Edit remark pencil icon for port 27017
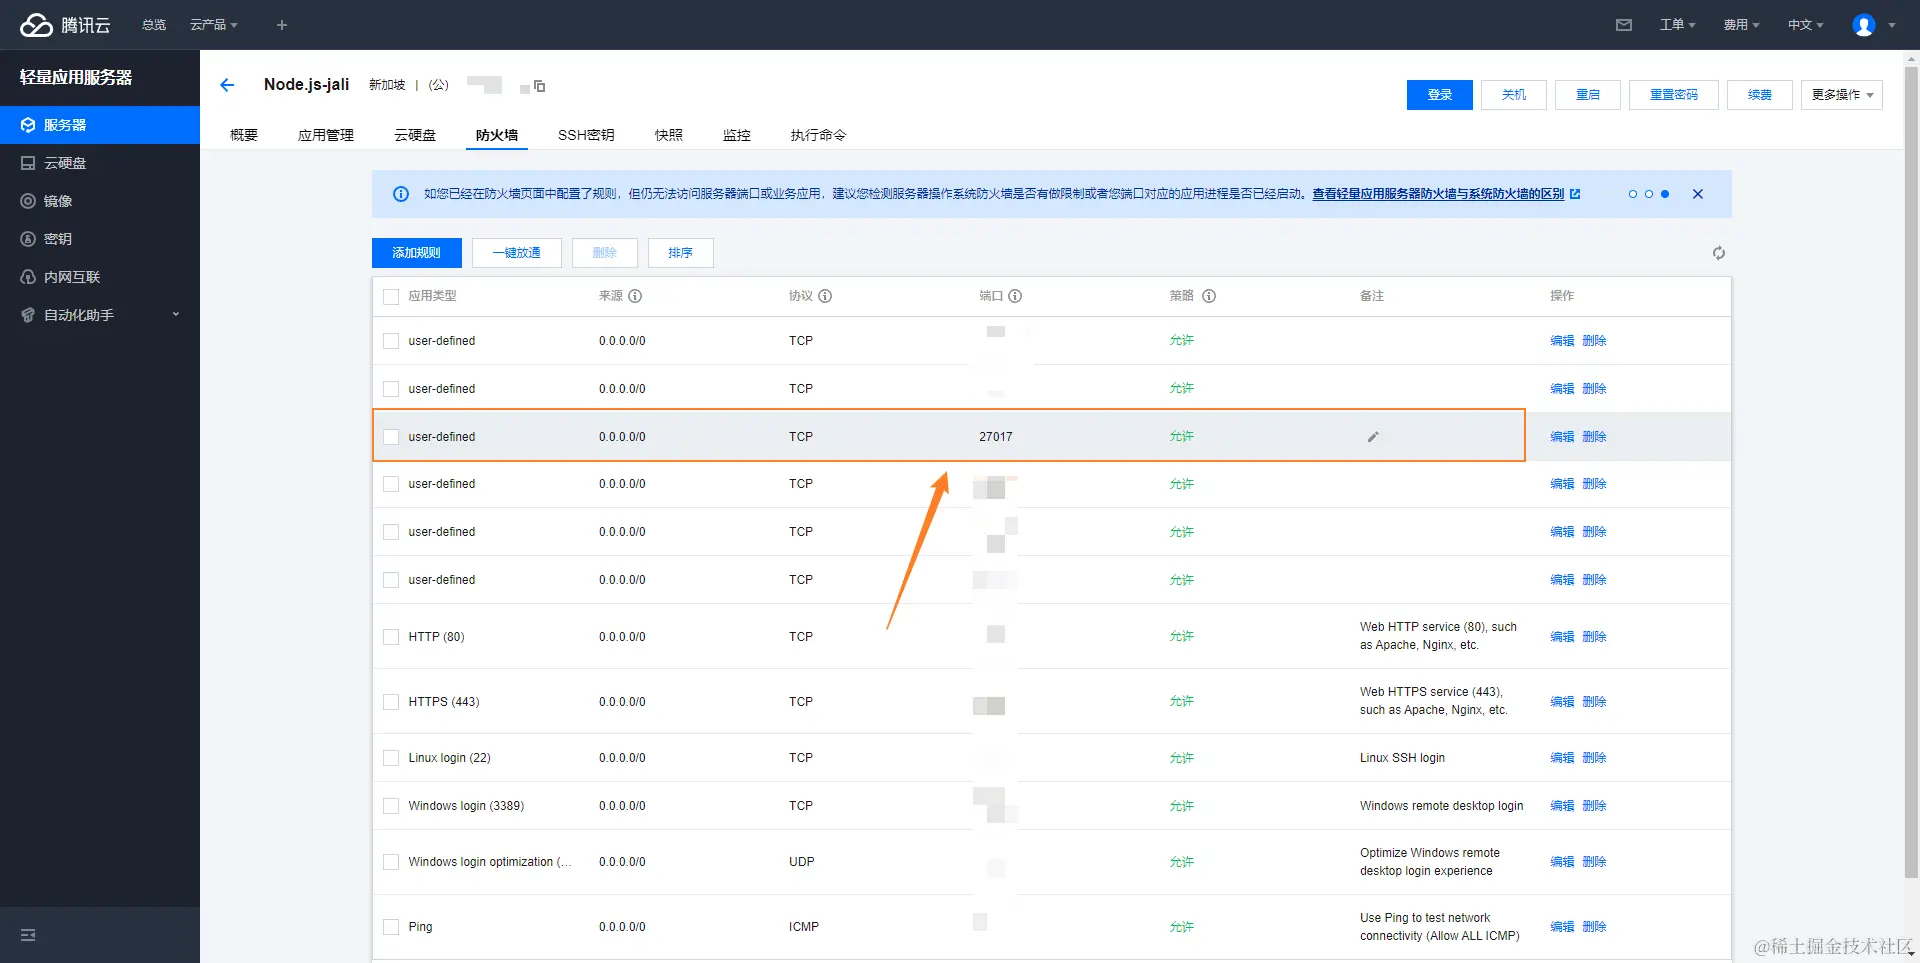1920x963 pixels. [1373, 437]
